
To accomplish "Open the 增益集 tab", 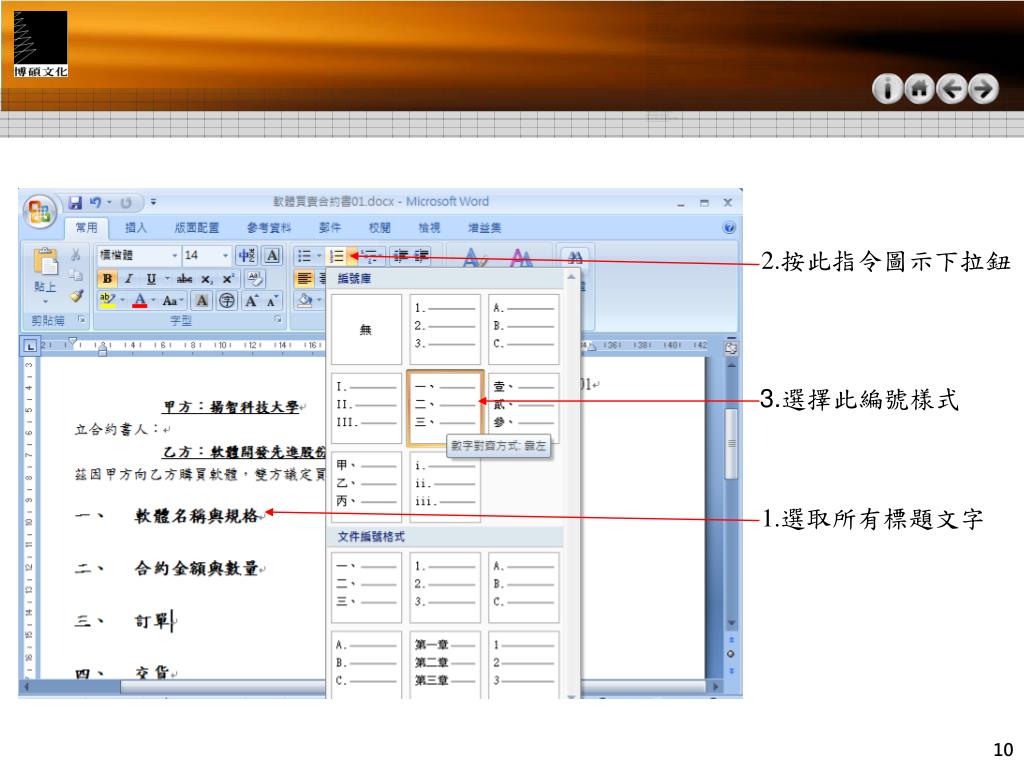I will pos(485,227).
